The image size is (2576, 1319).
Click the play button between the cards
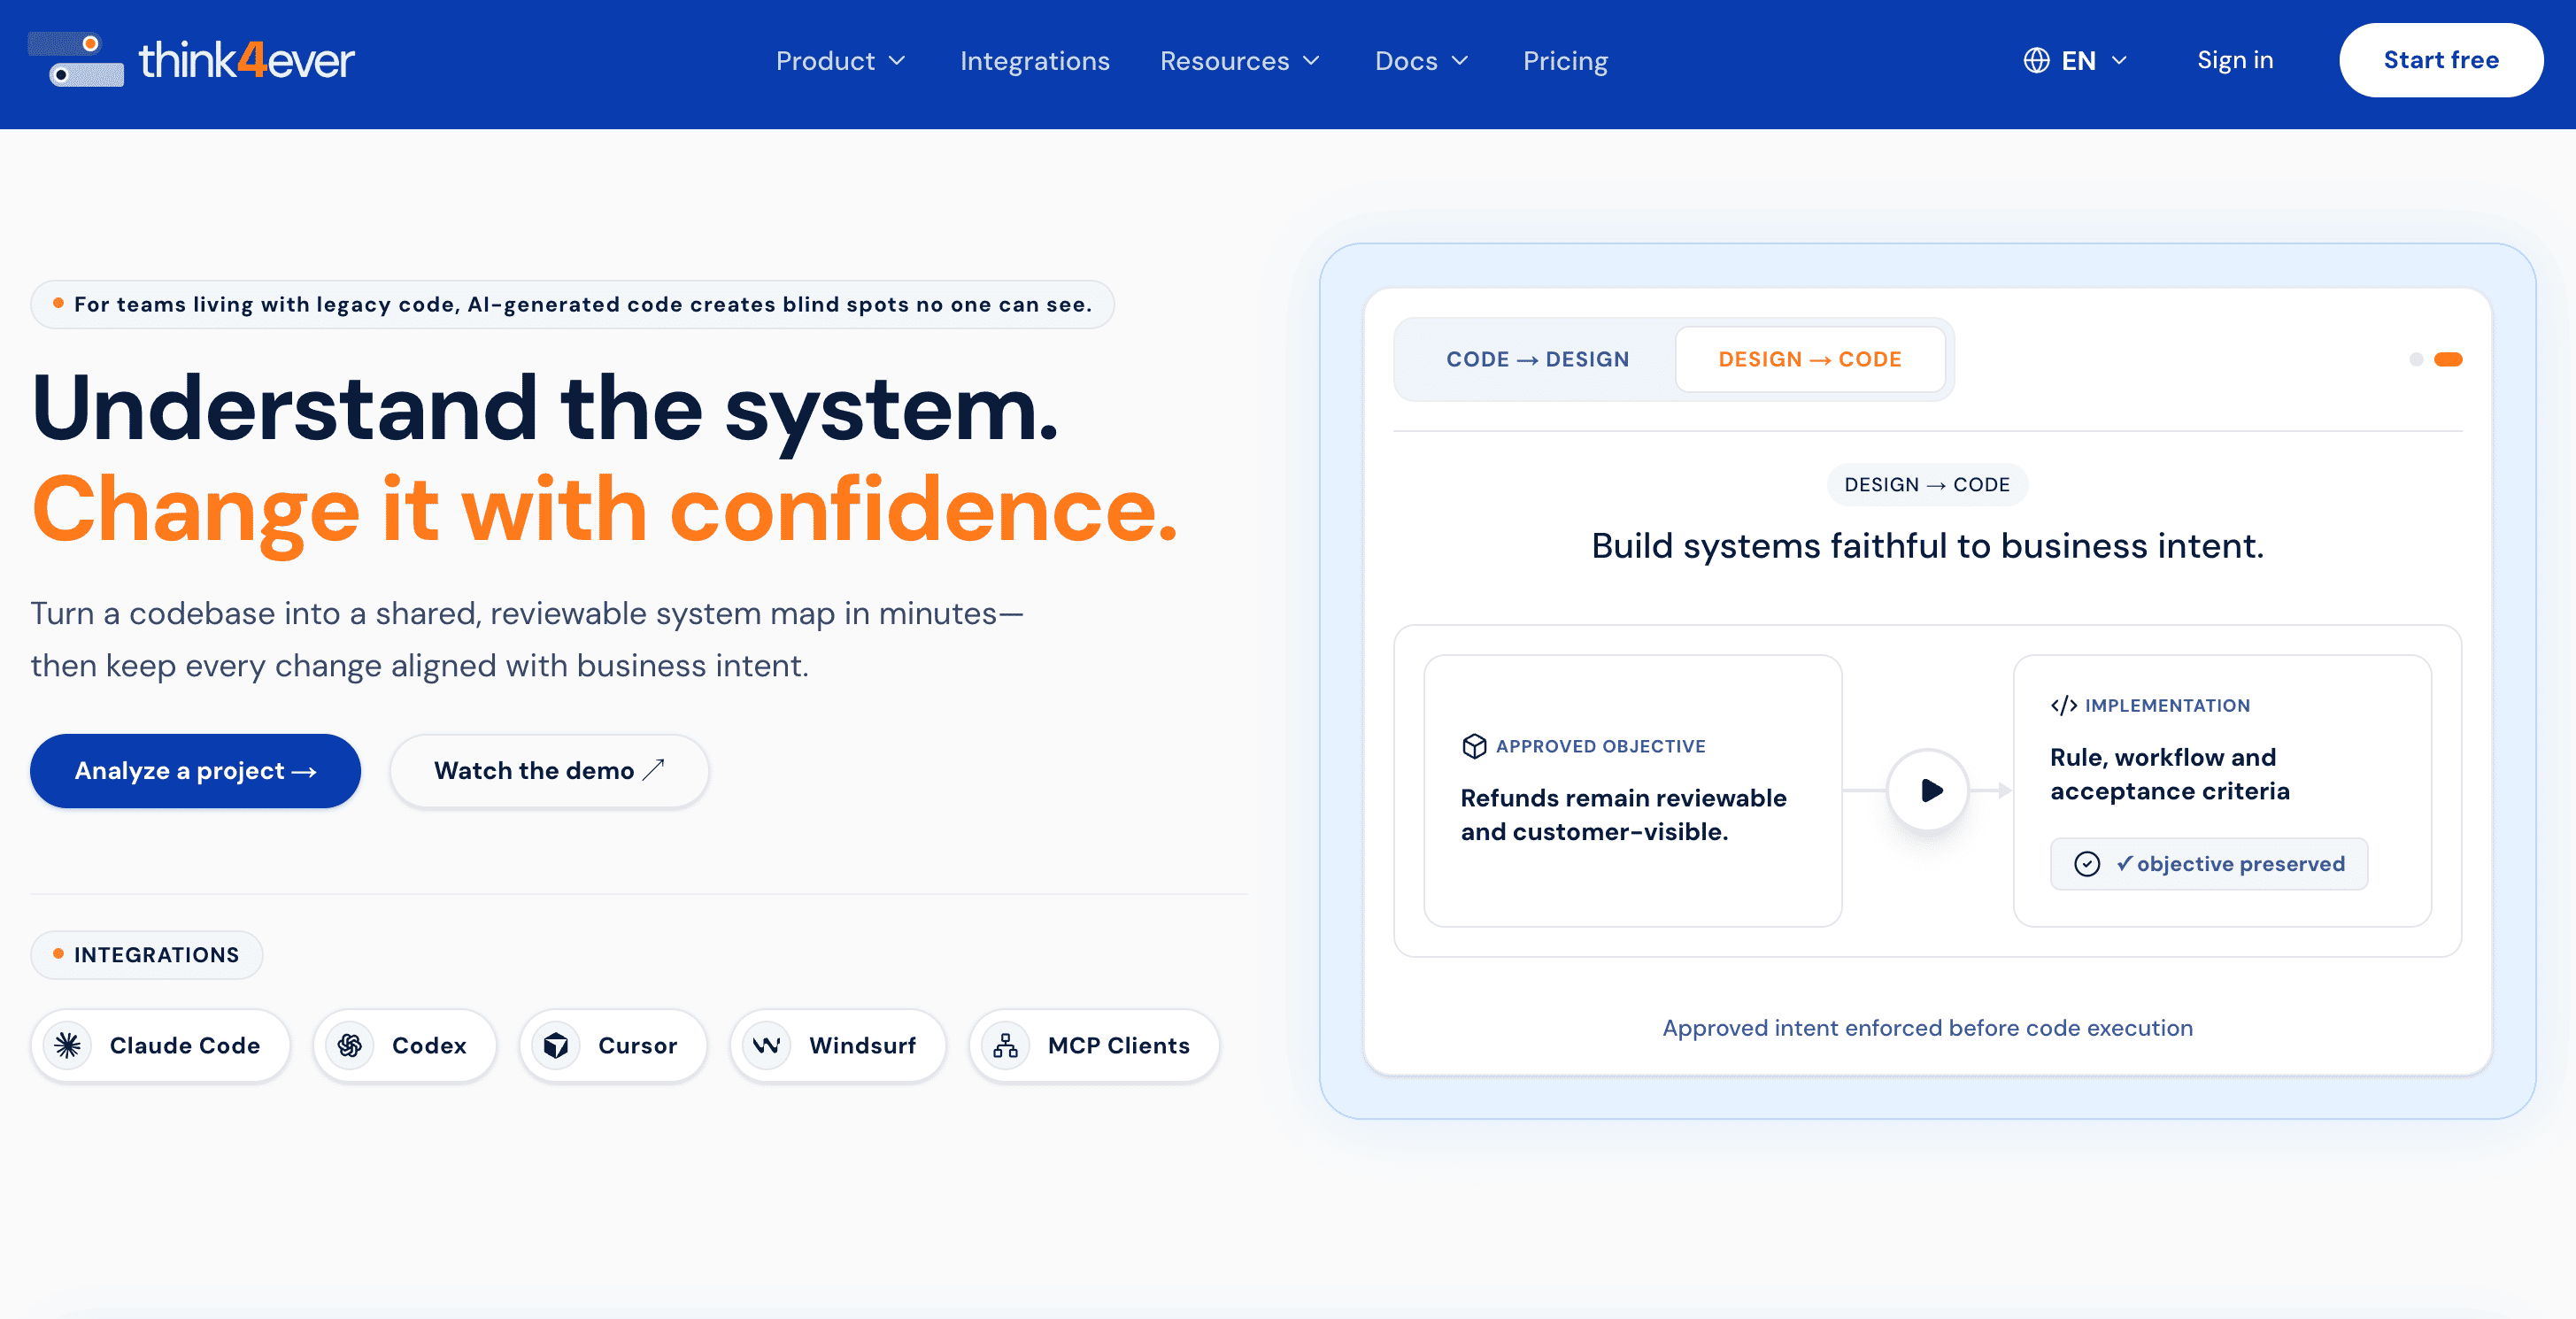click(1928, 790)
